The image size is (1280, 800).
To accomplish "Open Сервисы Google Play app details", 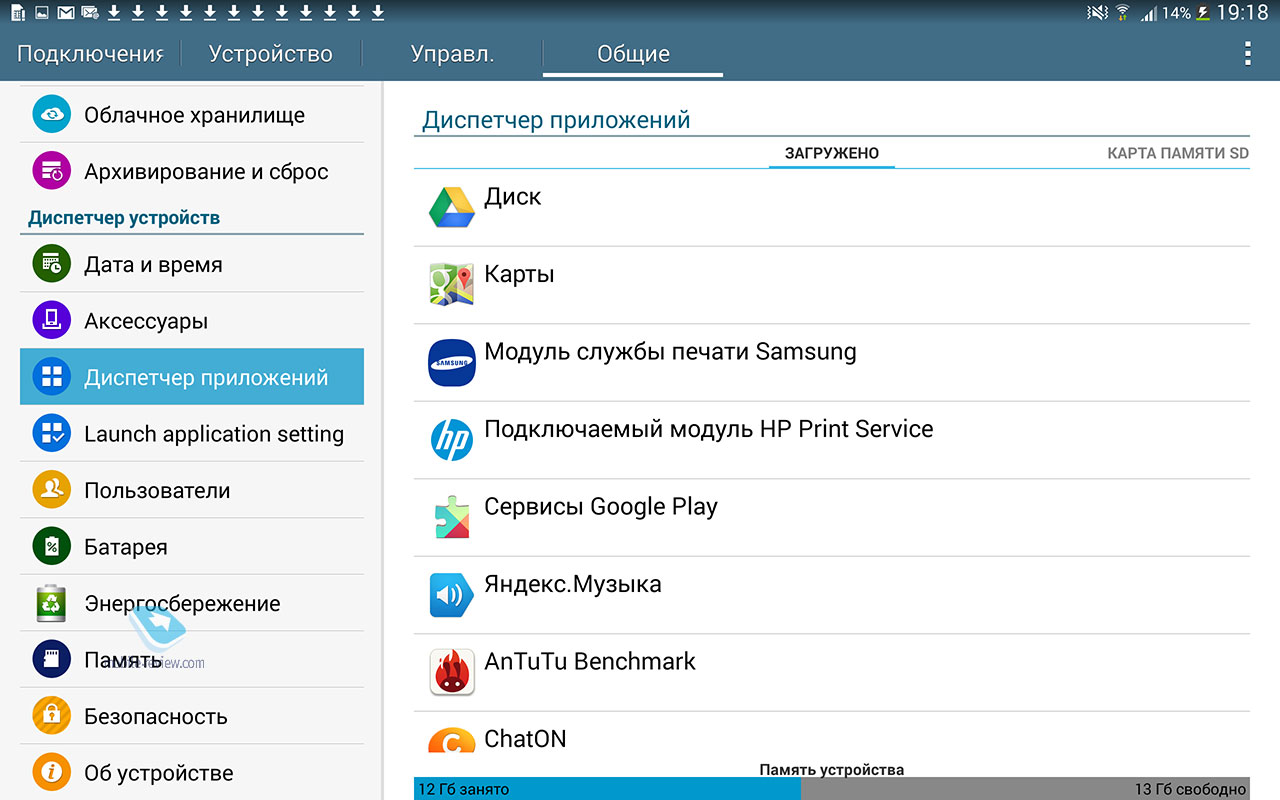I will click(832, 517).
